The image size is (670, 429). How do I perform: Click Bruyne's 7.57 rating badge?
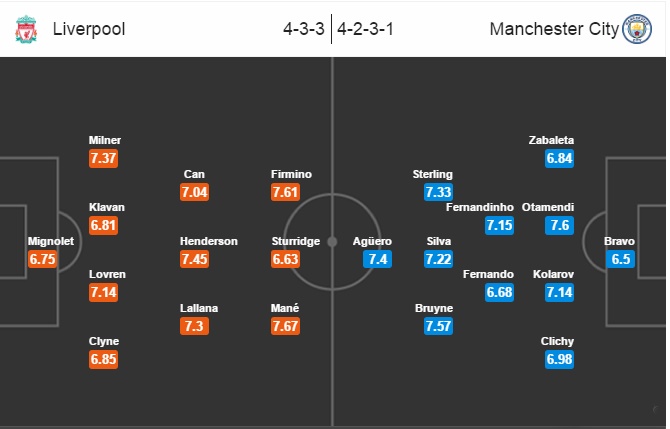point(439,326)
